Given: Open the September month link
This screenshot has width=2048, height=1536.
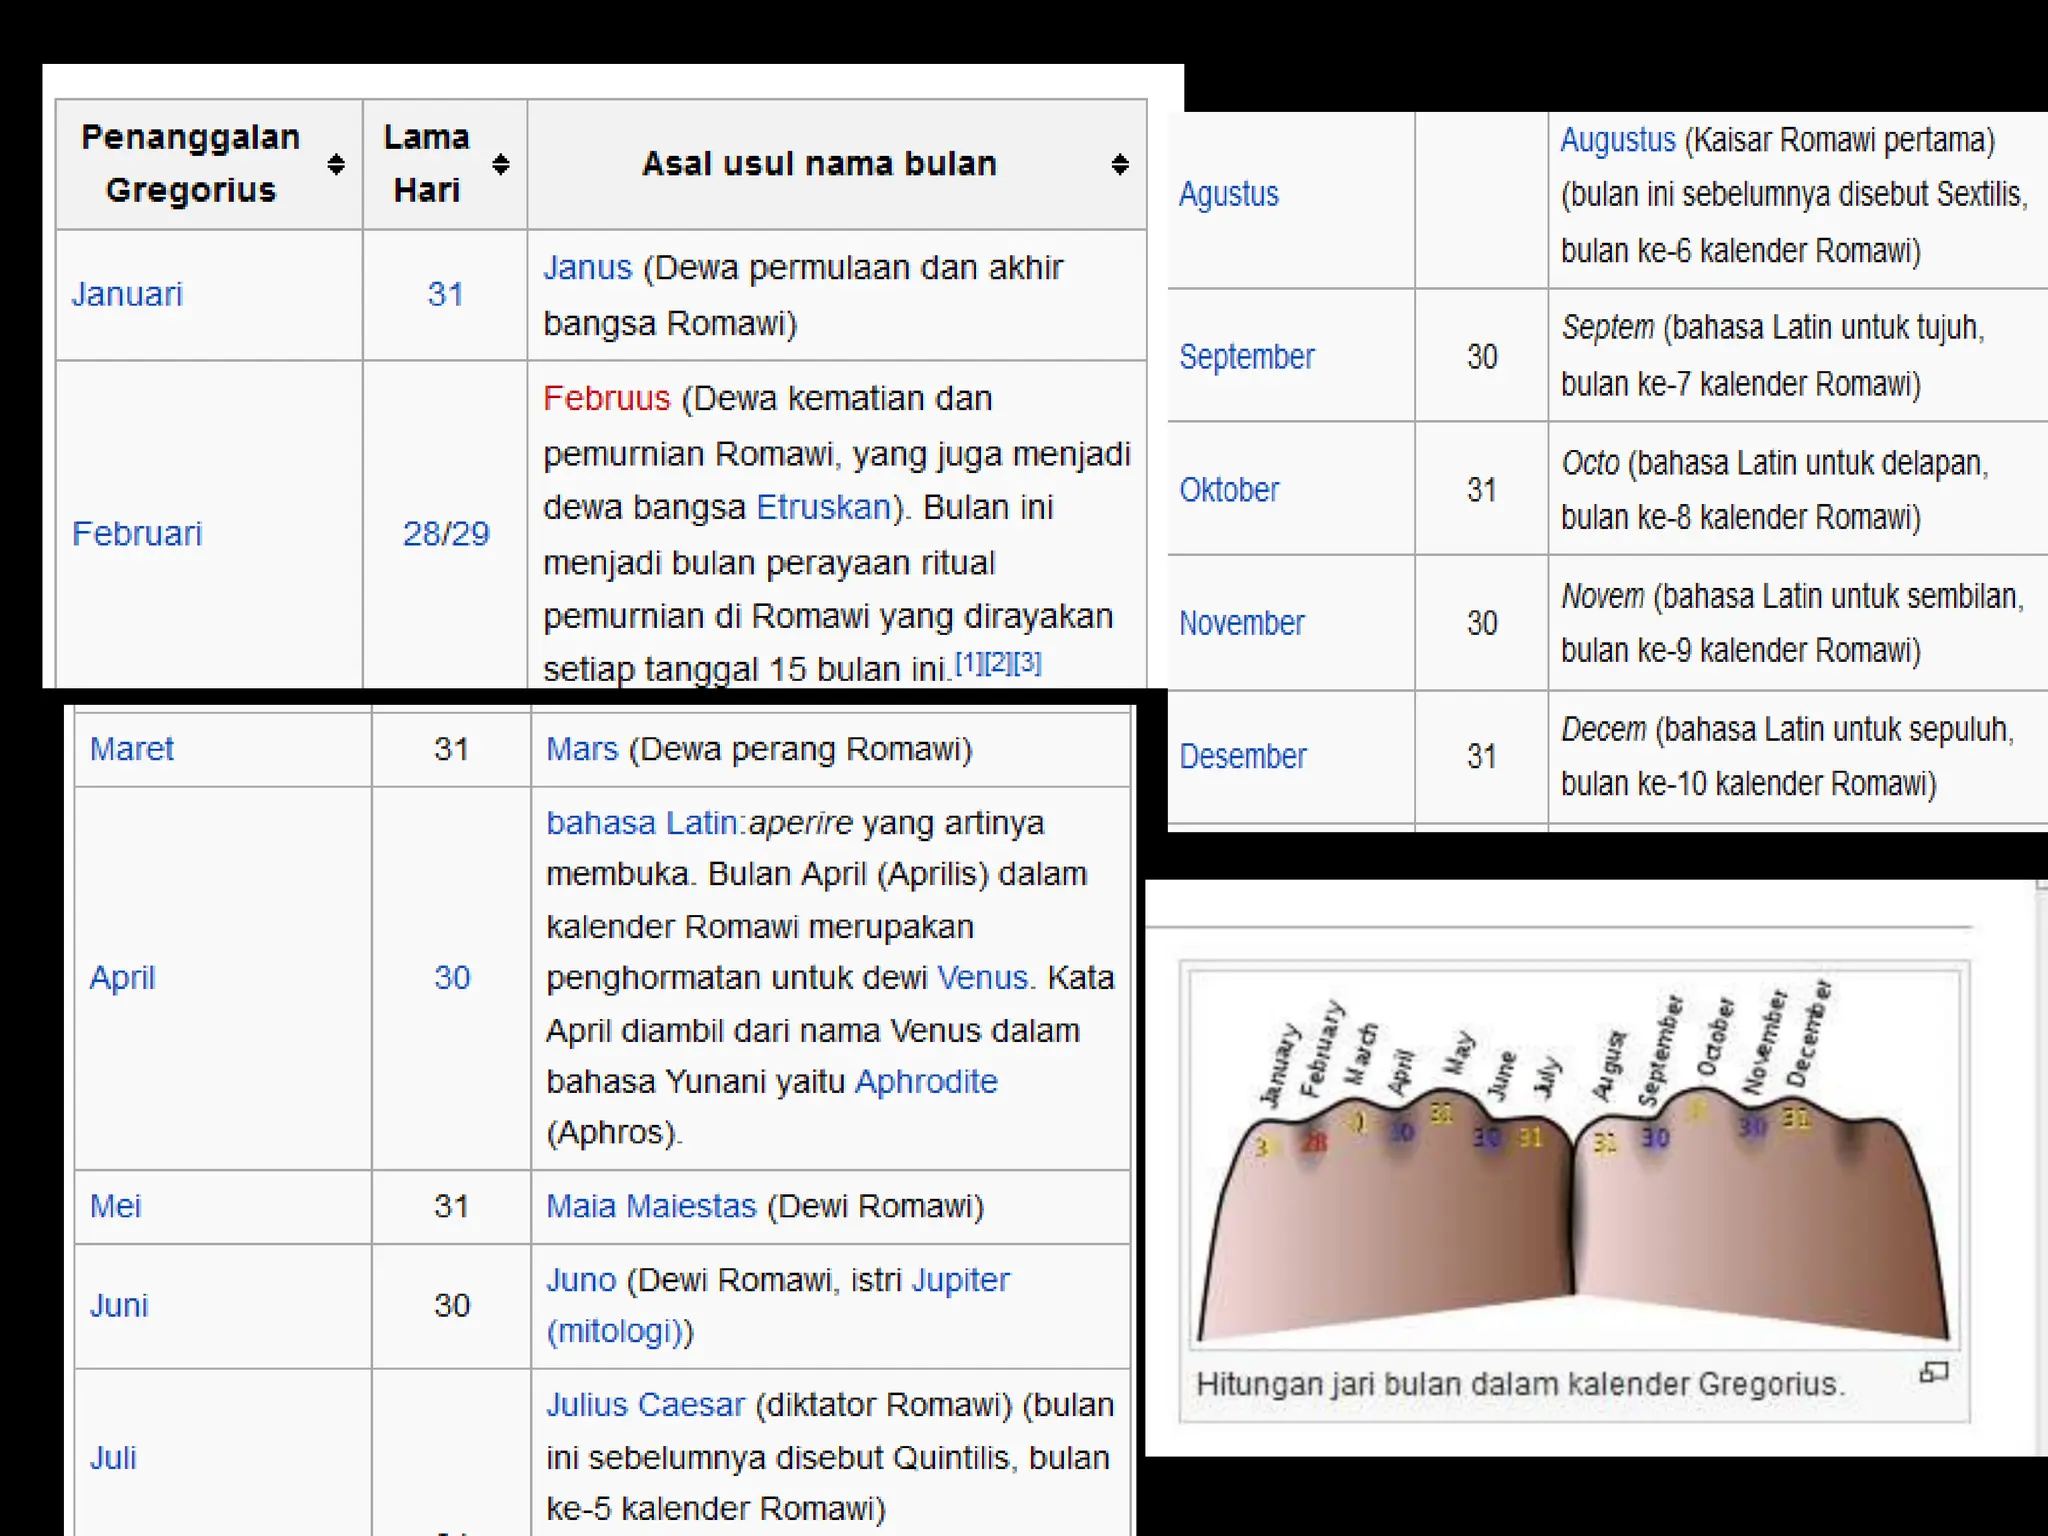Looking at the screenshot, I should tap(1246, 357).
